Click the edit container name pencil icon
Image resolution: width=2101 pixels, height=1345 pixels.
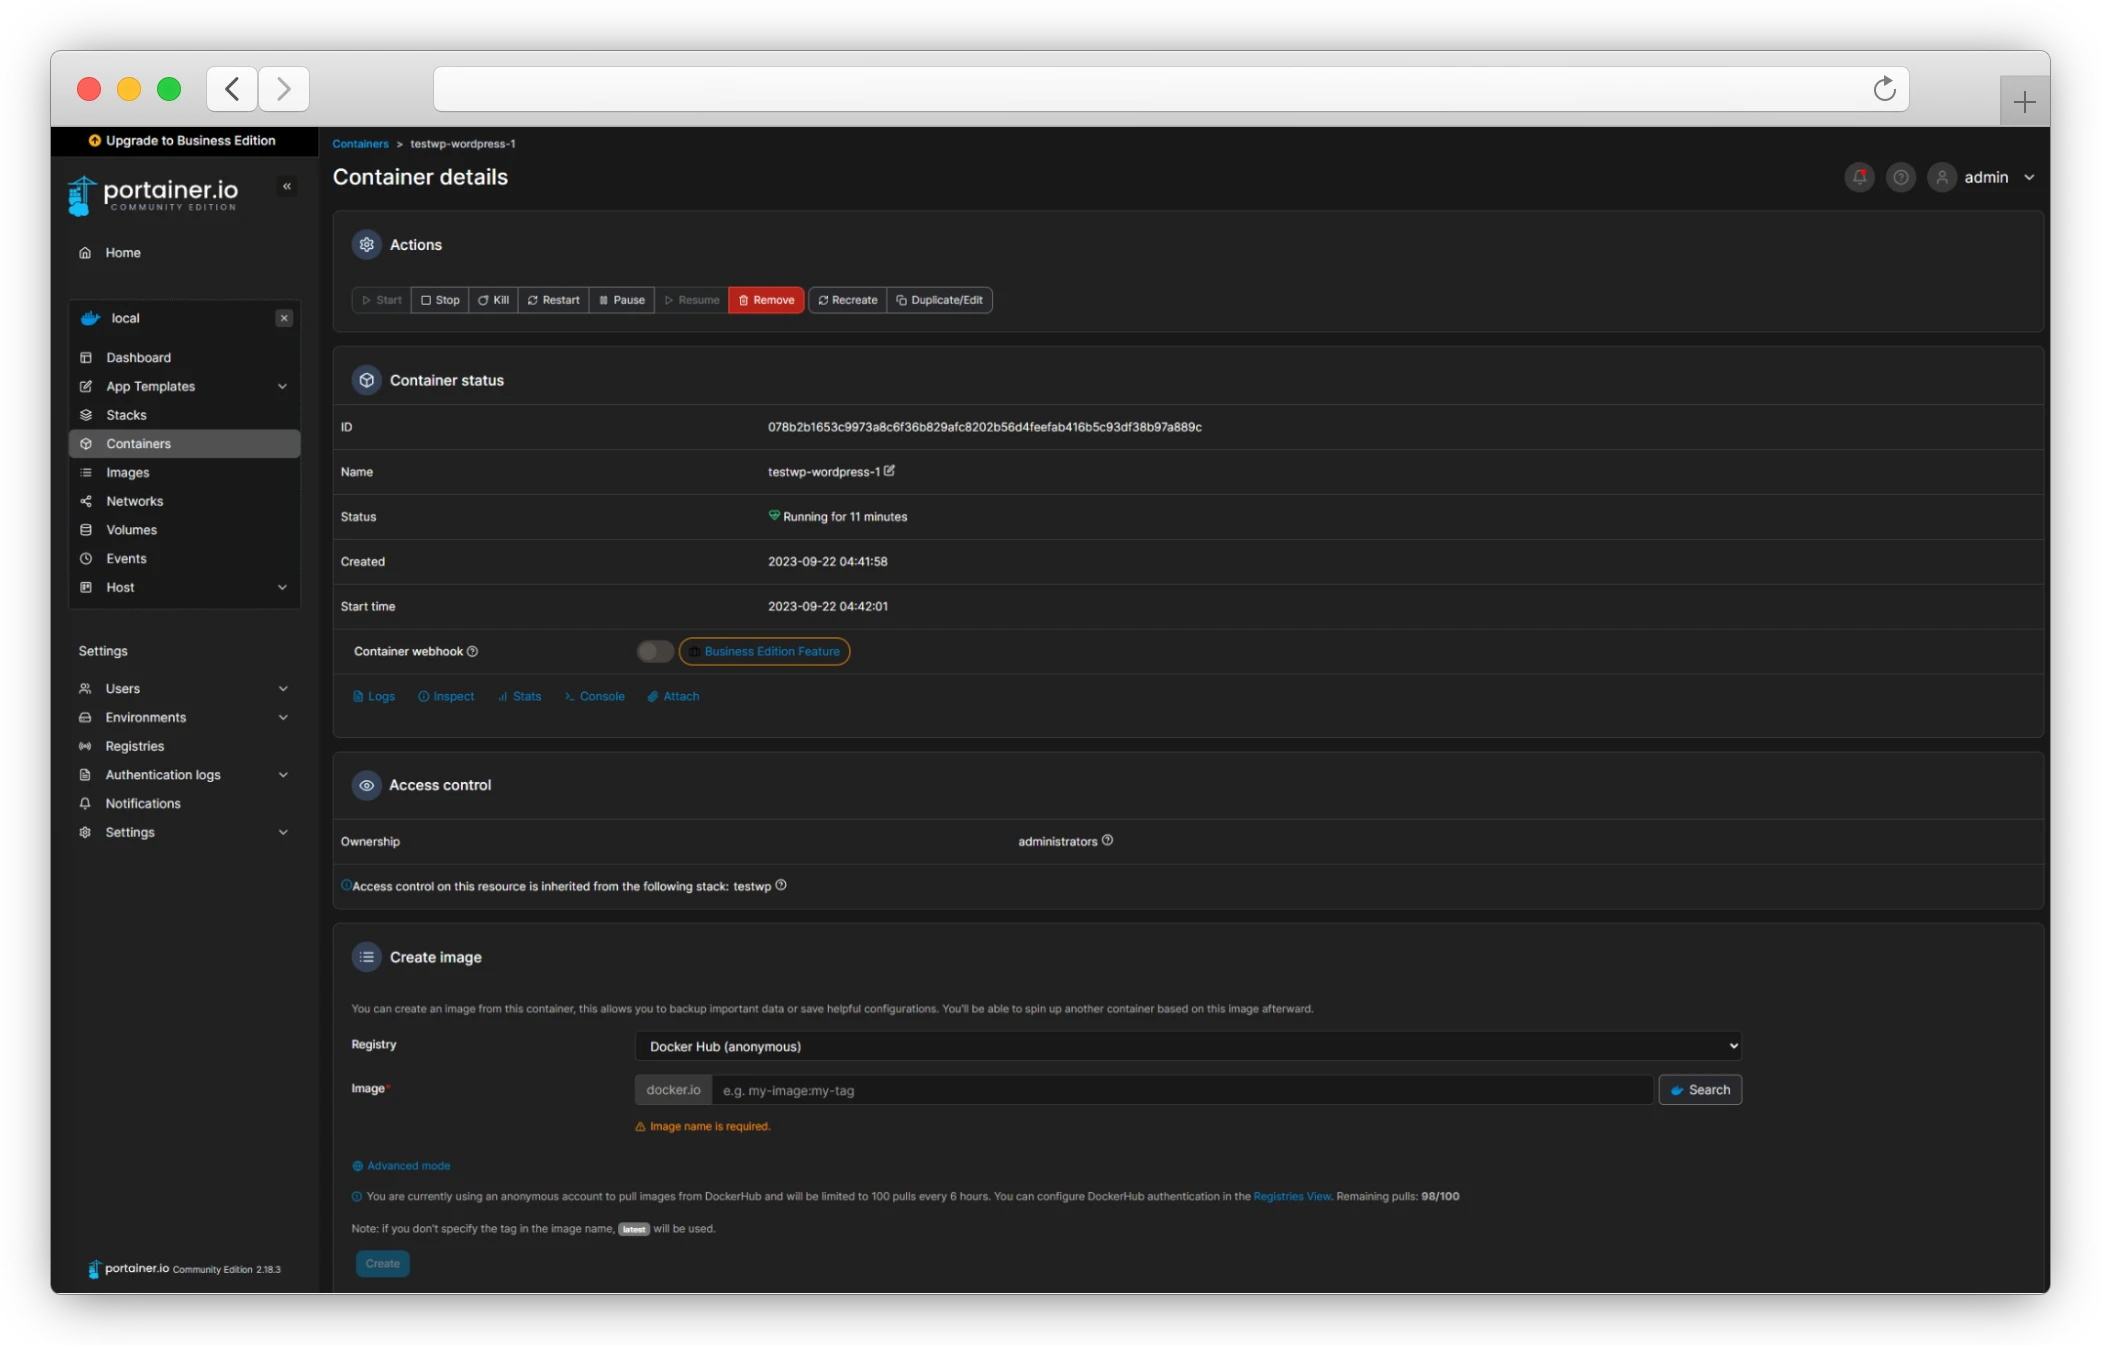coord(889,471)
